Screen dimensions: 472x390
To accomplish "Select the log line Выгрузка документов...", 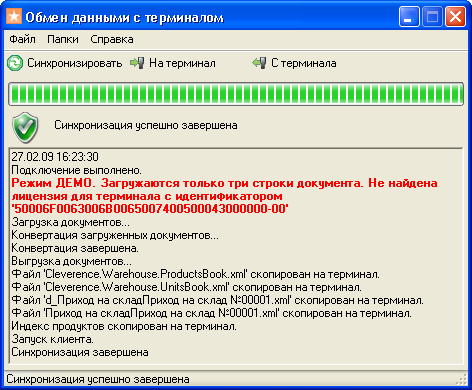I will [x=71, y=261].
